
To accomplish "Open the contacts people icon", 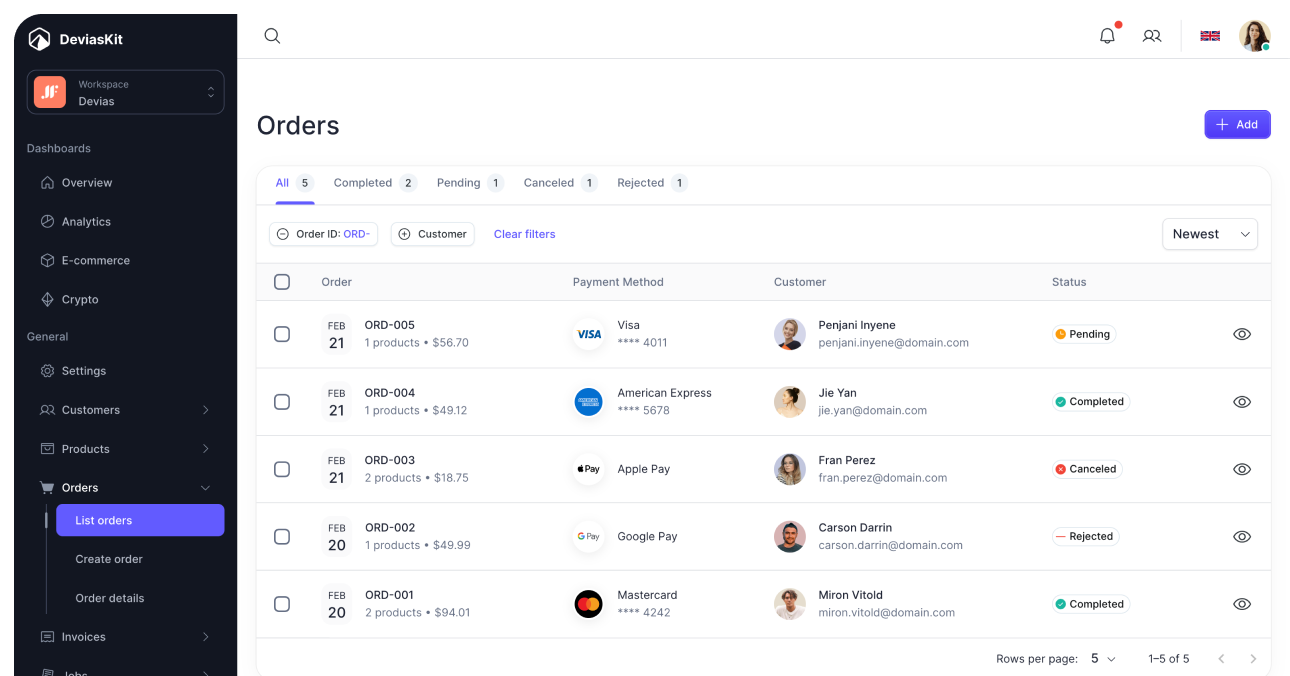I will coord(1152,36).
